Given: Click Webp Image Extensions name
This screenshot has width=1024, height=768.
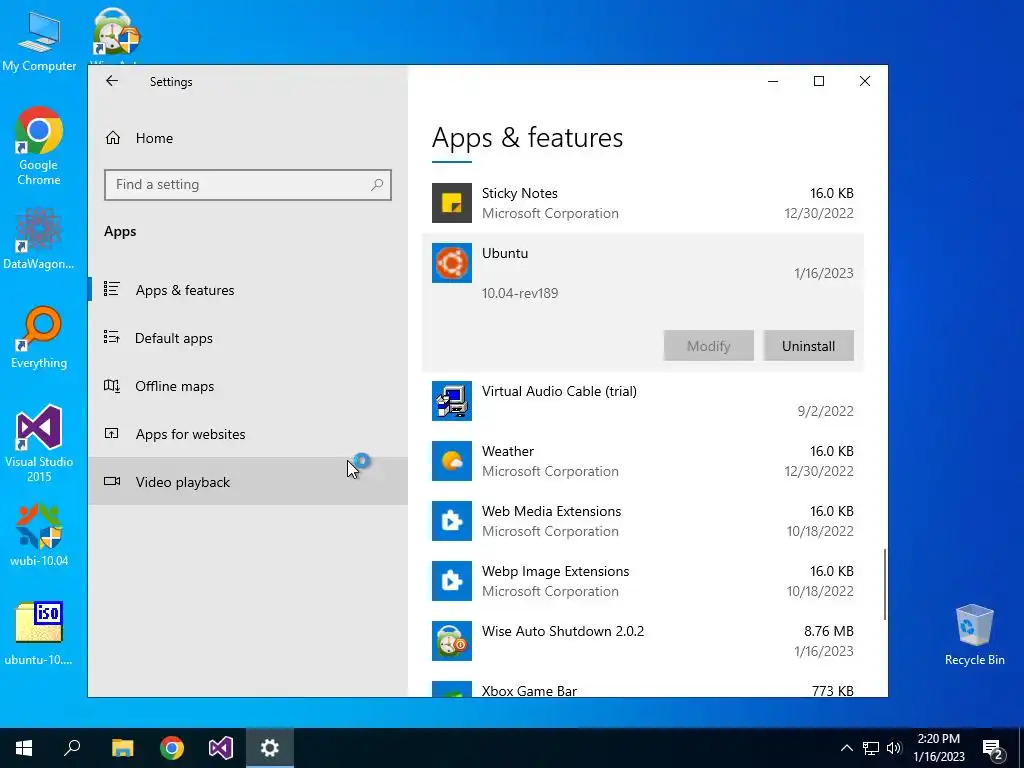Looking at the screenshot, I should tap(555, 571).
